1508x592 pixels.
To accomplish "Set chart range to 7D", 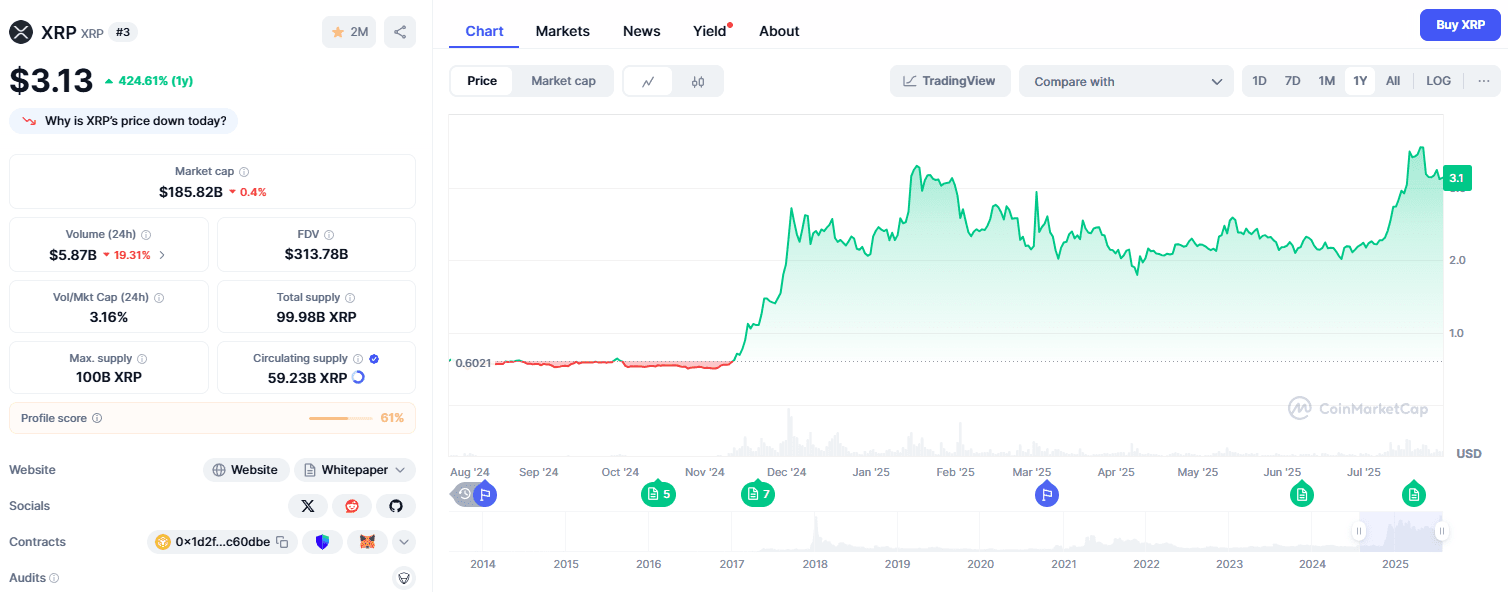I will [x=1293, y=81].
